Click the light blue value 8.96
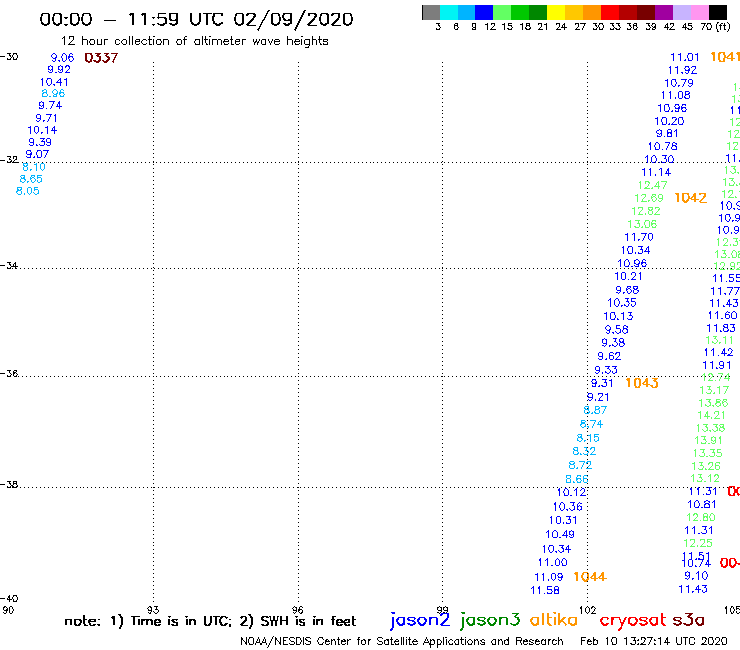Image resolution: width=740 pixels, height=650 pixels. [53, 93]
